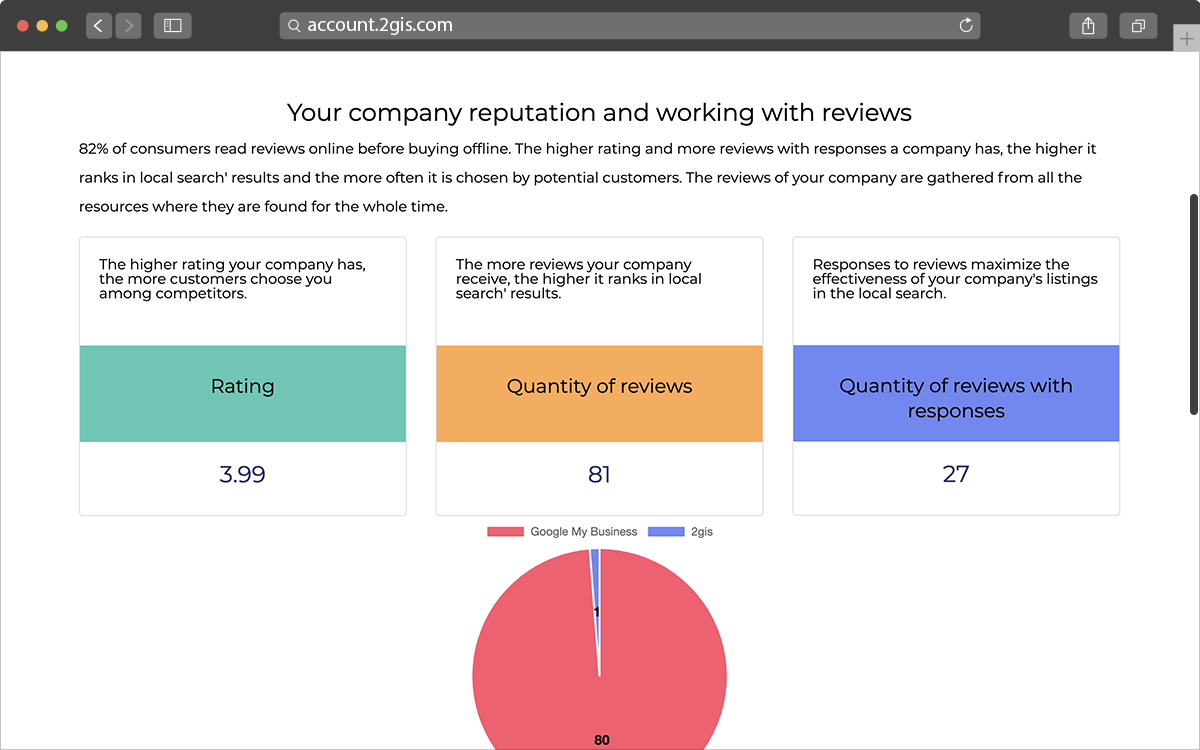Toggle the 2gis legend swatch

pyautogui.click(x=667, y=532)
